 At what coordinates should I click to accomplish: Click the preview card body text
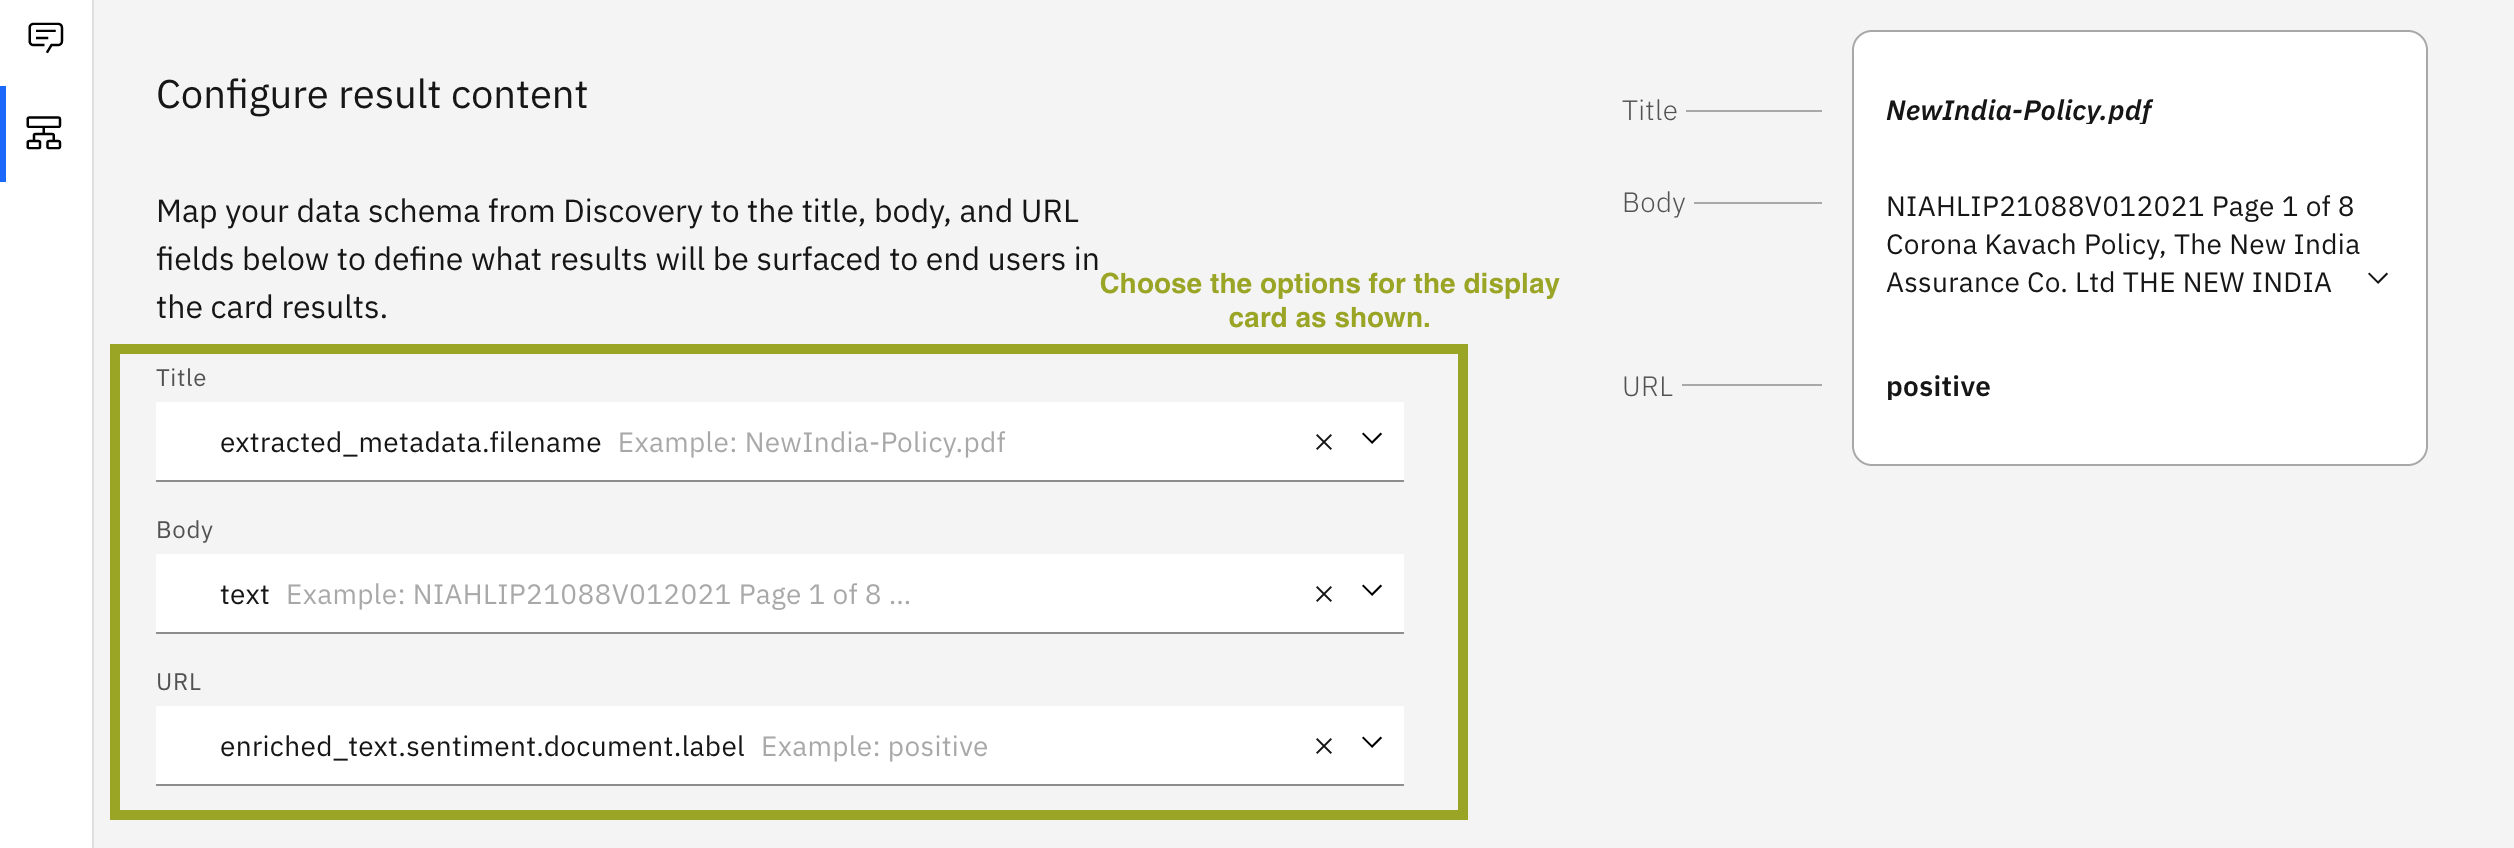click(x=2120, y=245)
